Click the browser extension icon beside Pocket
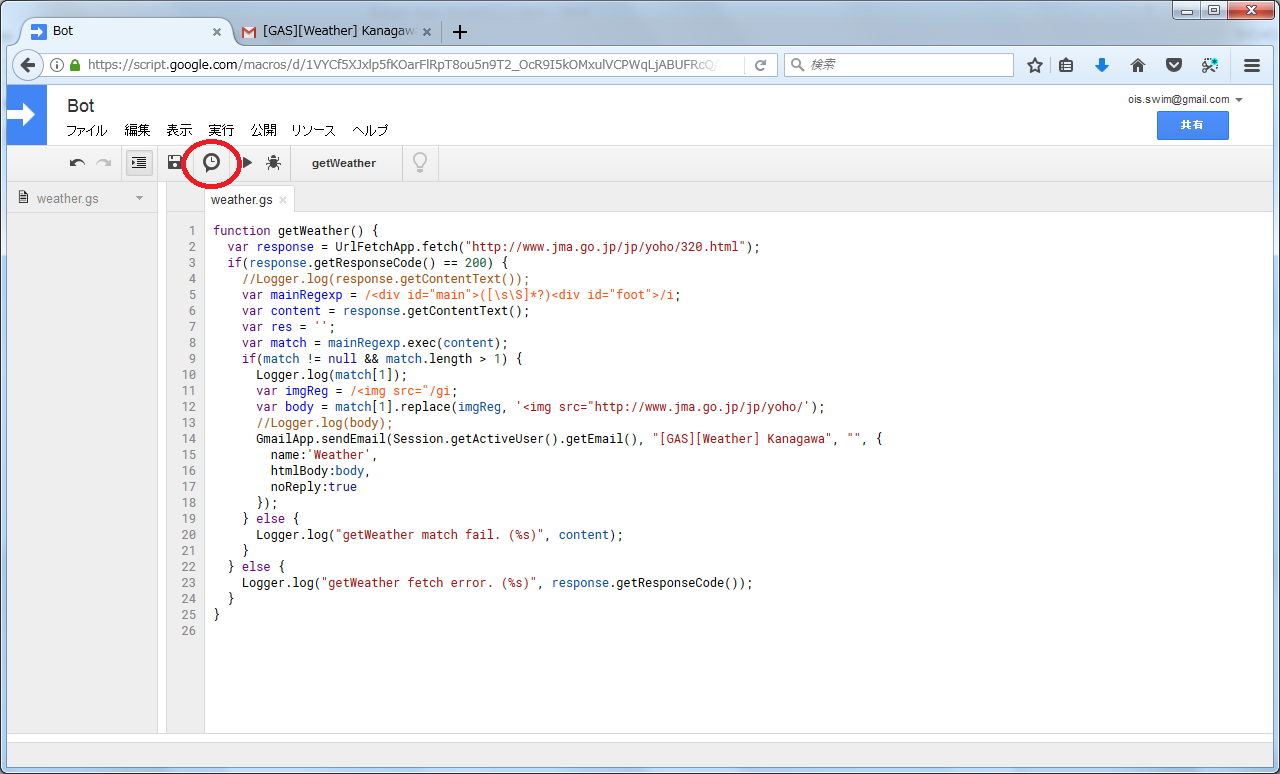Image resolution: width=1280 pixels, height=774 pixels. pos(1210,65)
